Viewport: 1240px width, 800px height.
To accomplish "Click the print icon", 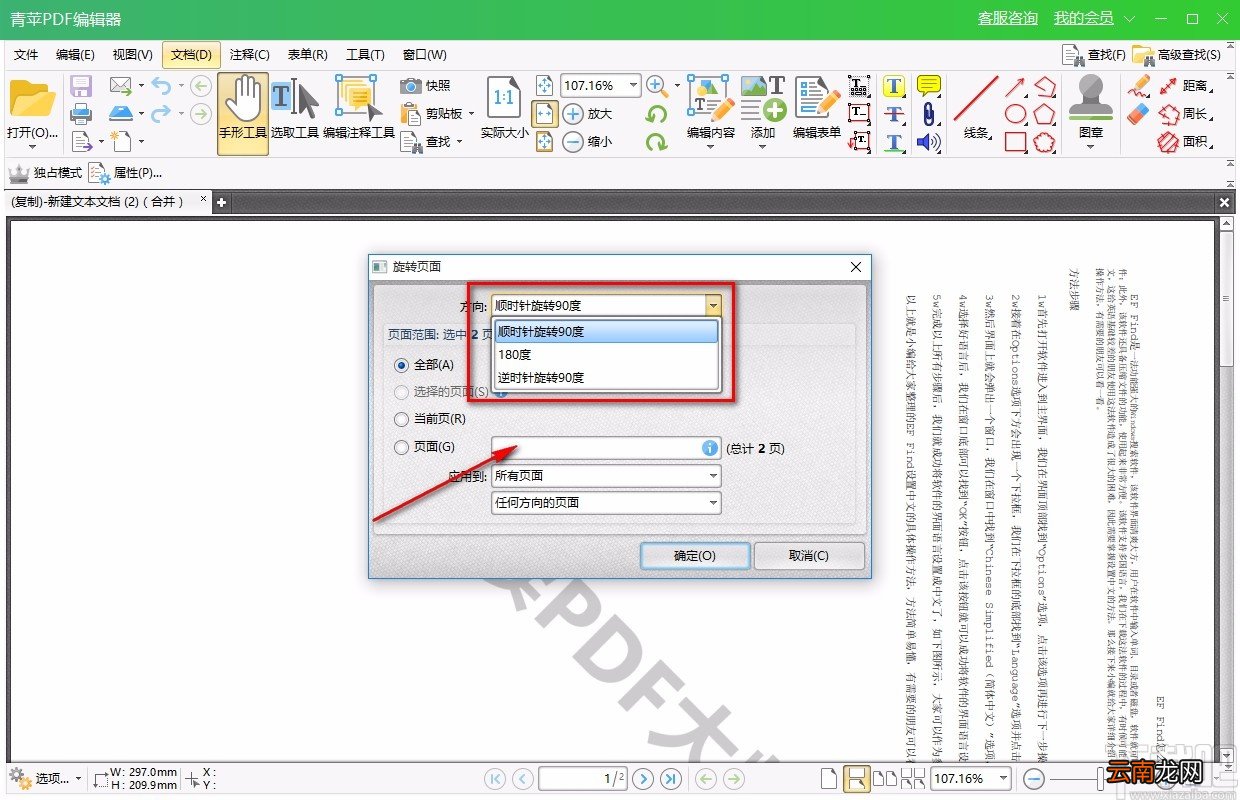I will 81,113.
